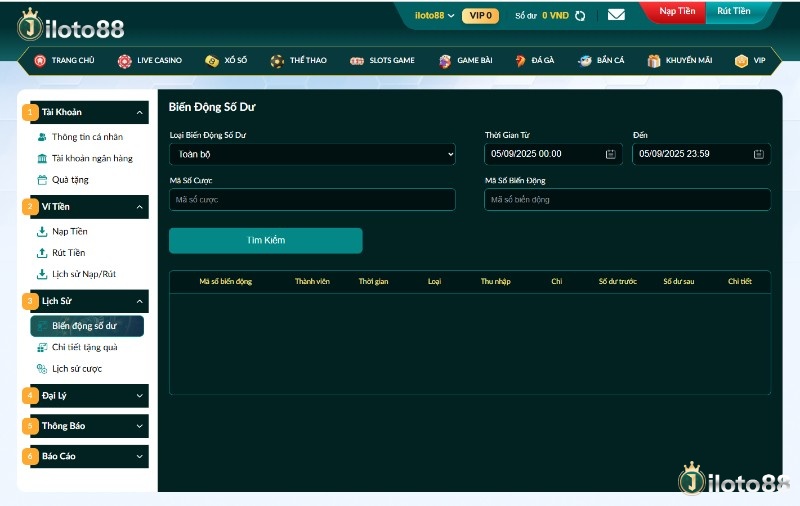800x506 pixels.
Task: Click the Chi tiết tặng quà icon
Action: [x=42, y=347]
